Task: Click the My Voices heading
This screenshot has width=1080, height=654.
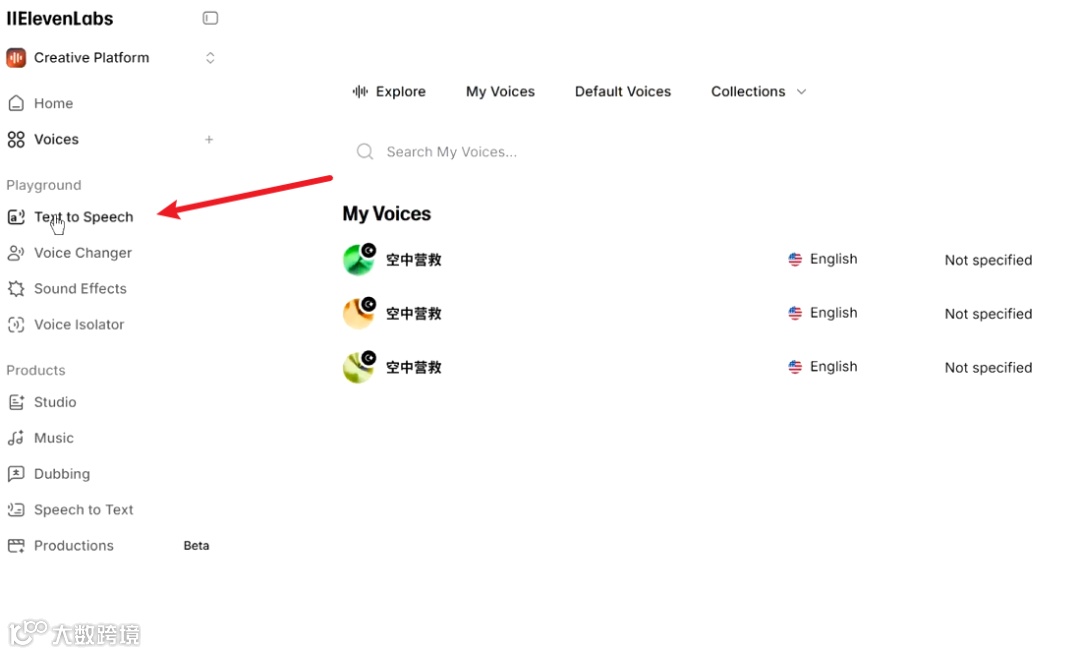Action: 386,214
